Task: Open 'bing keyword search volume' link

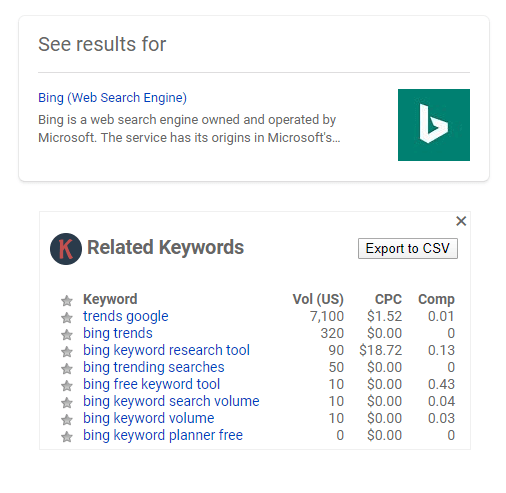Action: point(171,401)
